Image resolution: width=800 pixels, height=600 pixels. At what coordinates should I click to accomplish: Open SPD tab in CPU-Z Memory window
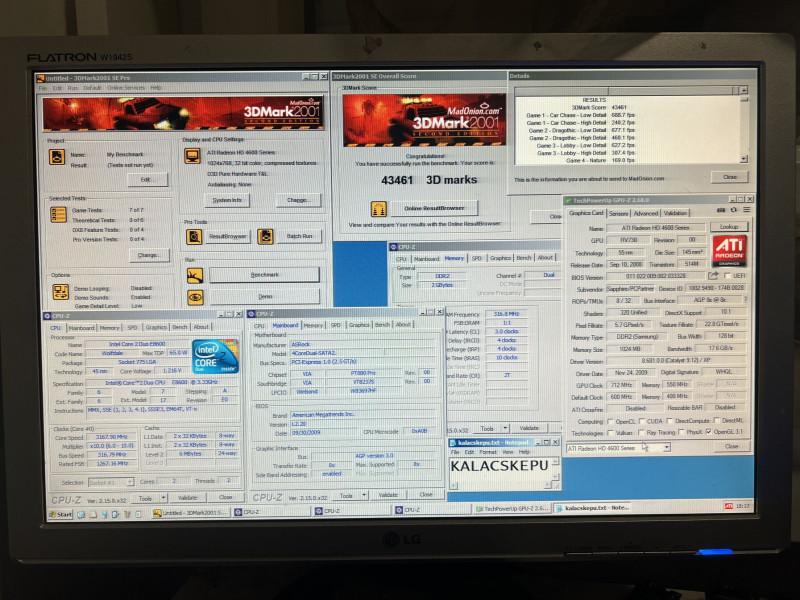[x=477, y=258]
